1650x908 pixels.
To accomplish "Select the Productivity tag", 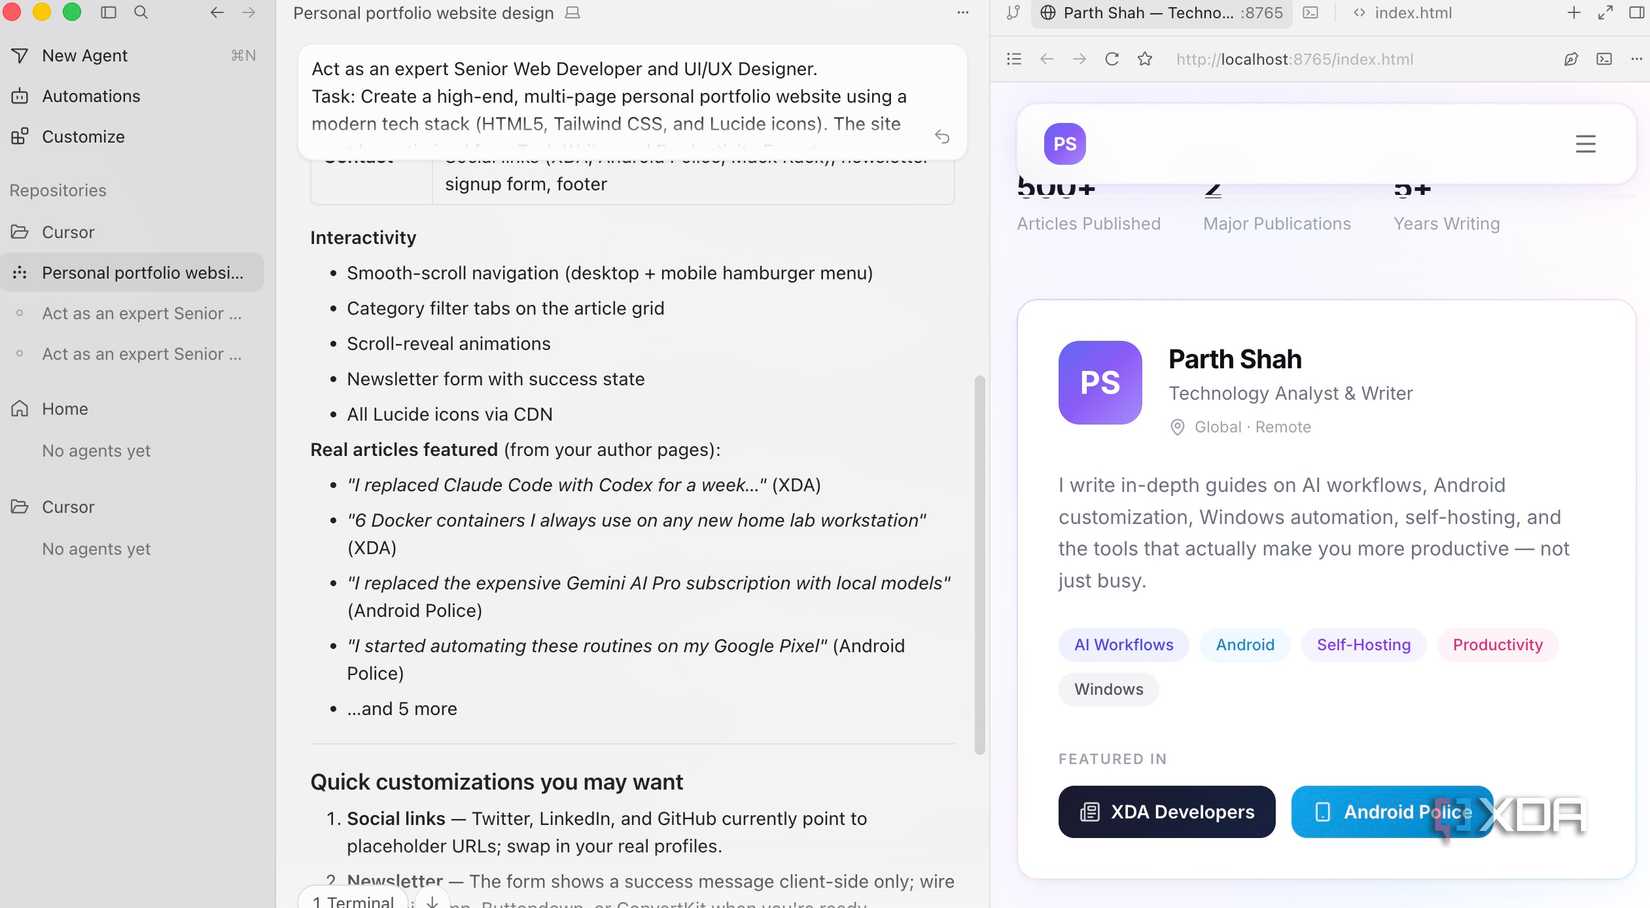I will pos(1498,645).
